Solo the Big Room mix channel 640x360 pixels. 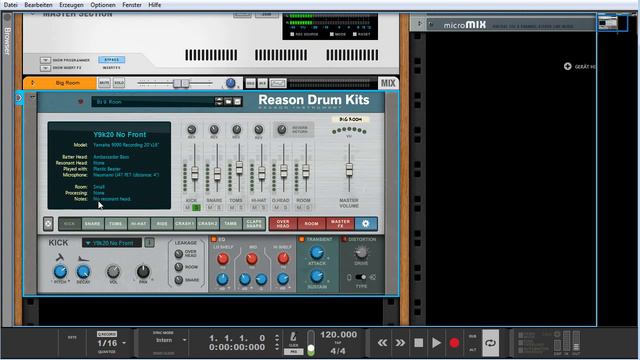click(x=119, y=83)
